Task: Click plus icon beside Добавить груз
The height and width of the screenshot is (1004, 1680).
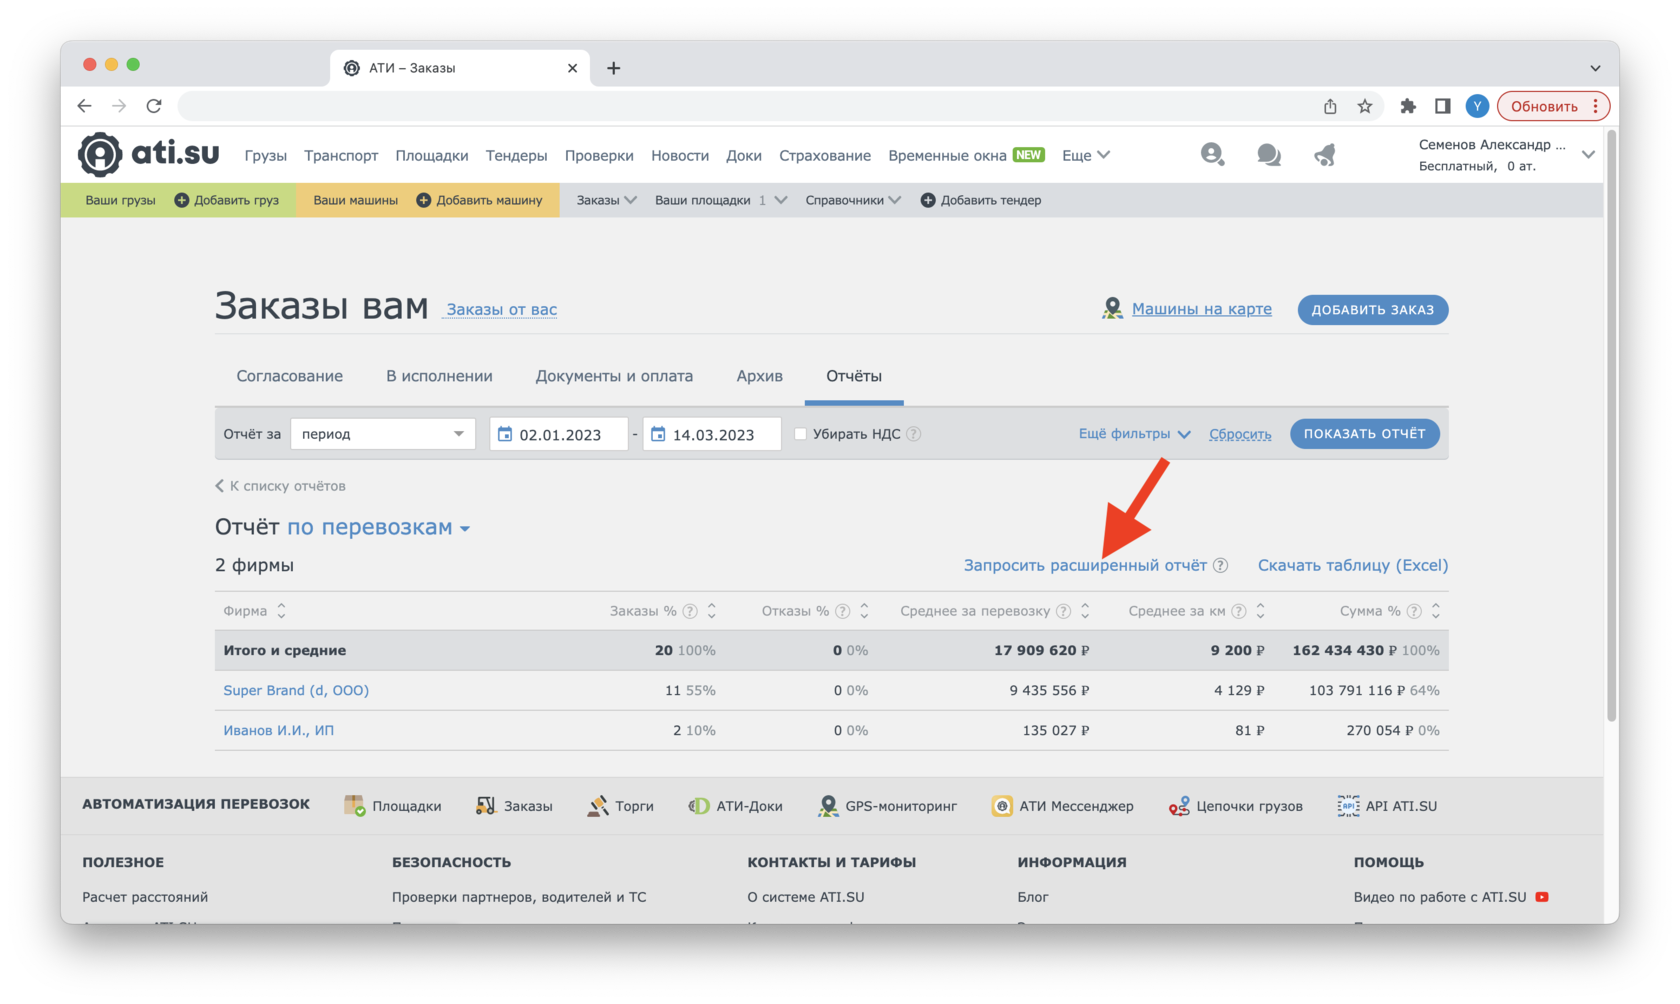Action: [x=182, y=200]
